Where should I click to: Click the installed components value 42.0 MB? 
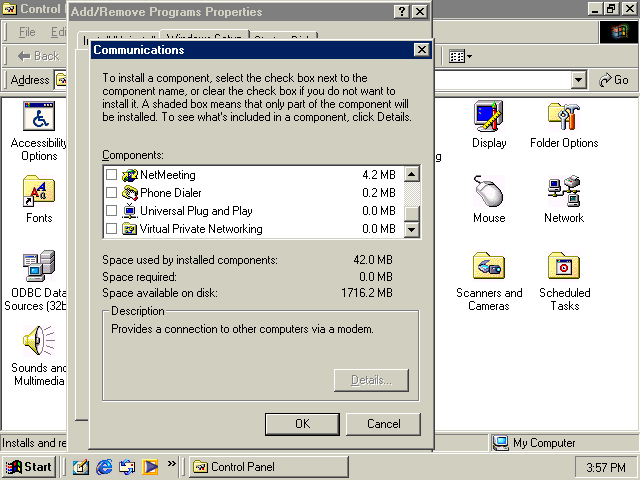point(373,260)
